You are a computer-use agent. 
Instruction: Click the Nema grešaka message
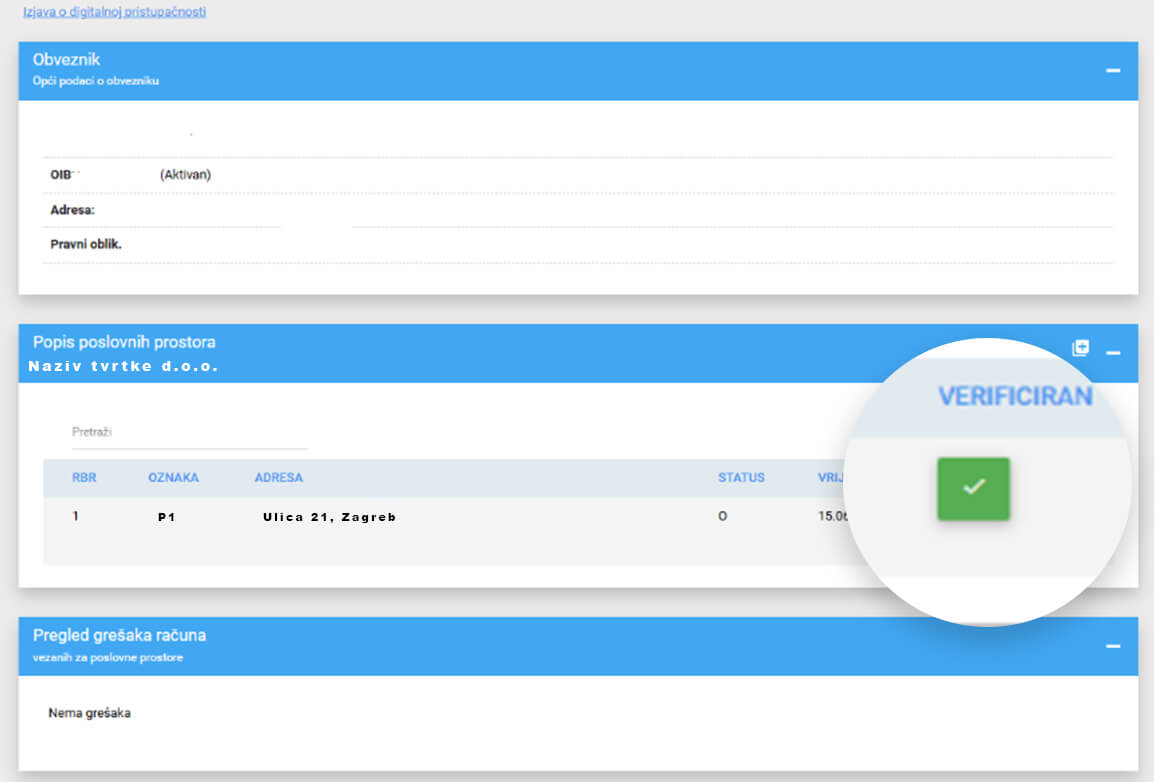point(89,713)
